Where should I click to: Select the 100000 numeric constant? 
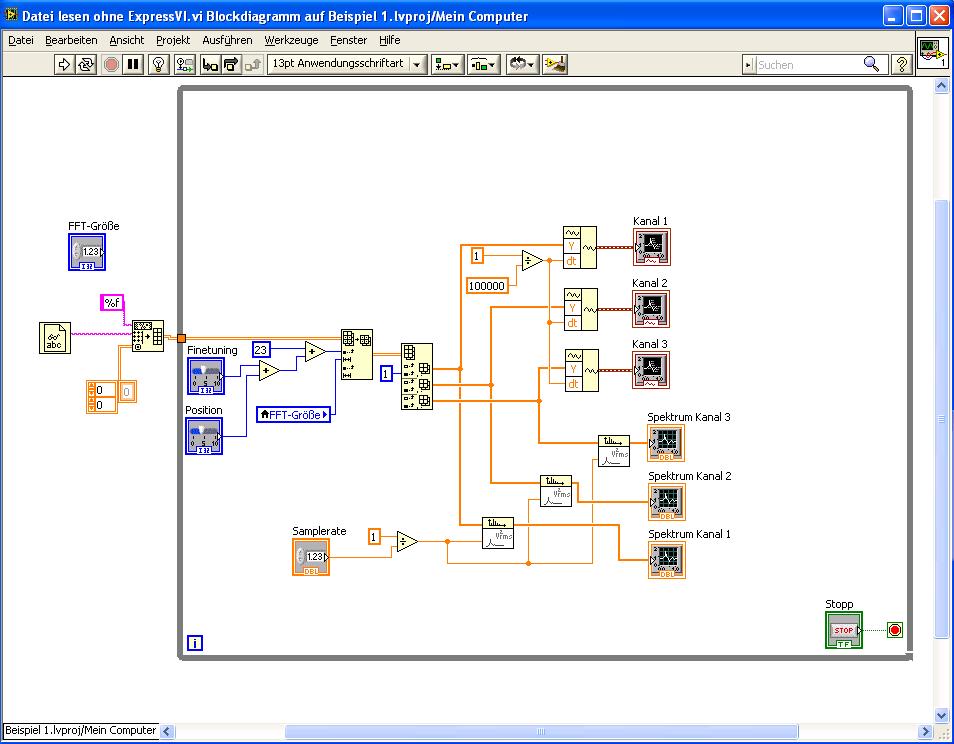pos(487,285)
